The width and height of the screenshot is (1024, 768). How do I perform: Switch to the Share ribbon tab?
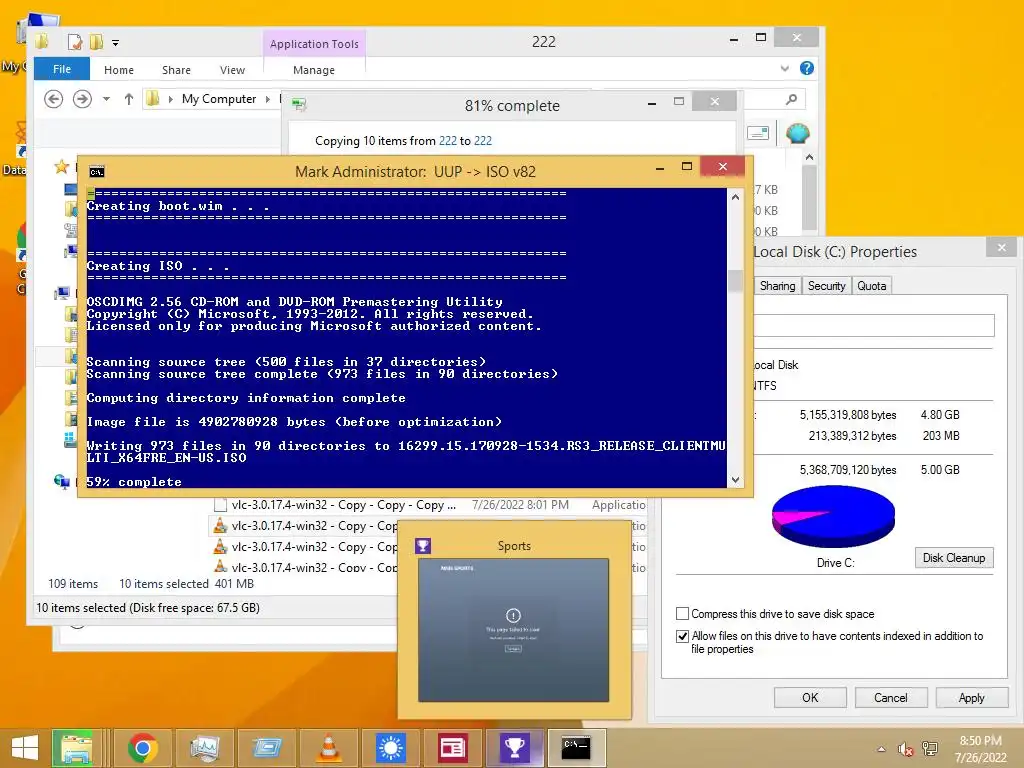[x=176, y=70]
